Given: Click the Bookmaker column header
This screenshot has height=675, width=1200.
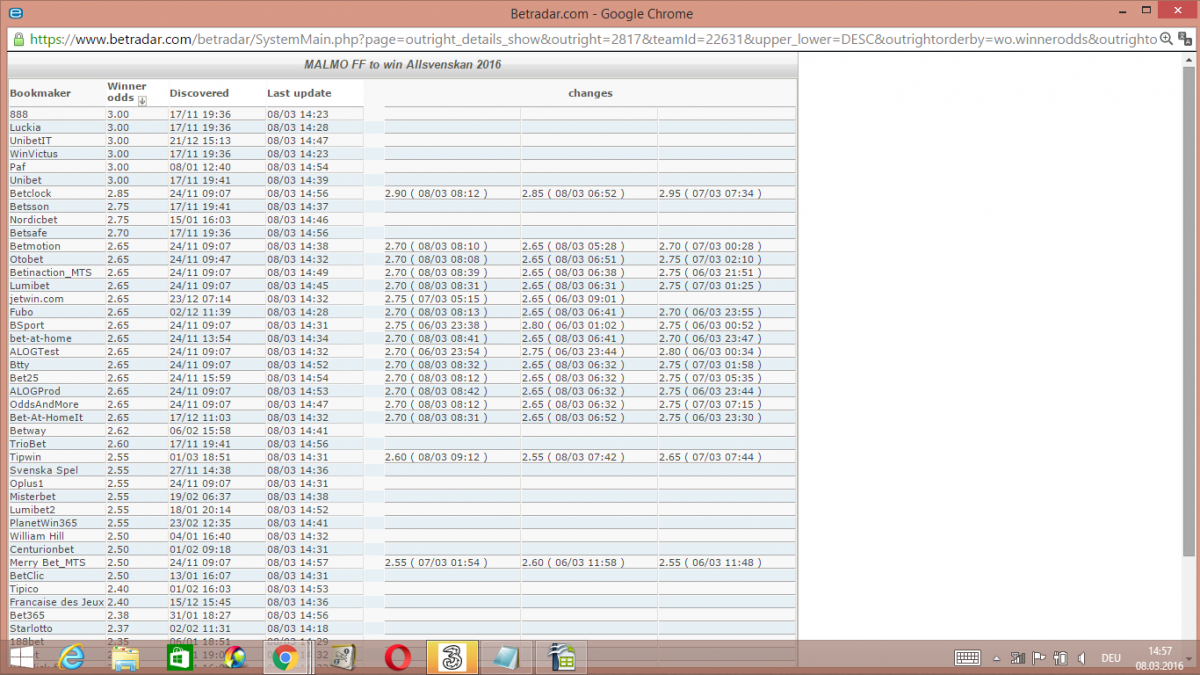Looking at the screenshot, I should (x=40, y=93).
